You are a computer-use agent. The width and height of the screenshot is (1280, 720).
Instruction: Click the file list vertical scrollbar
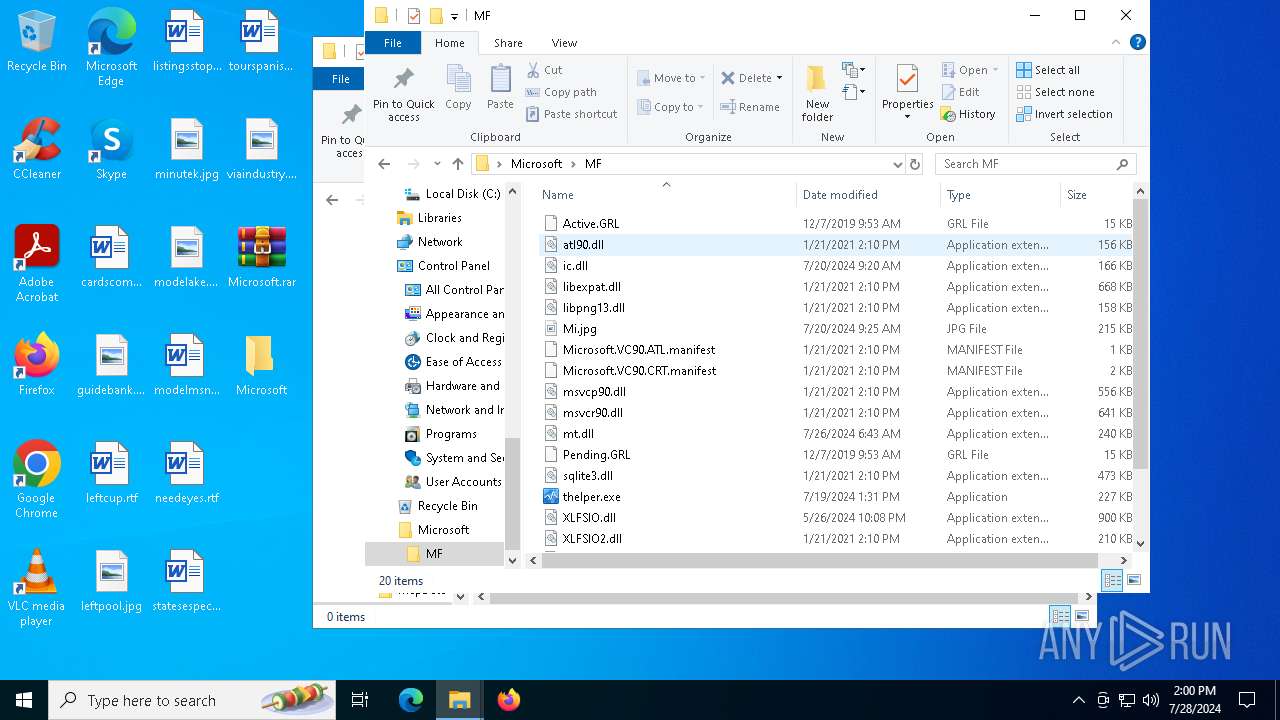[x=1140, y=335]
